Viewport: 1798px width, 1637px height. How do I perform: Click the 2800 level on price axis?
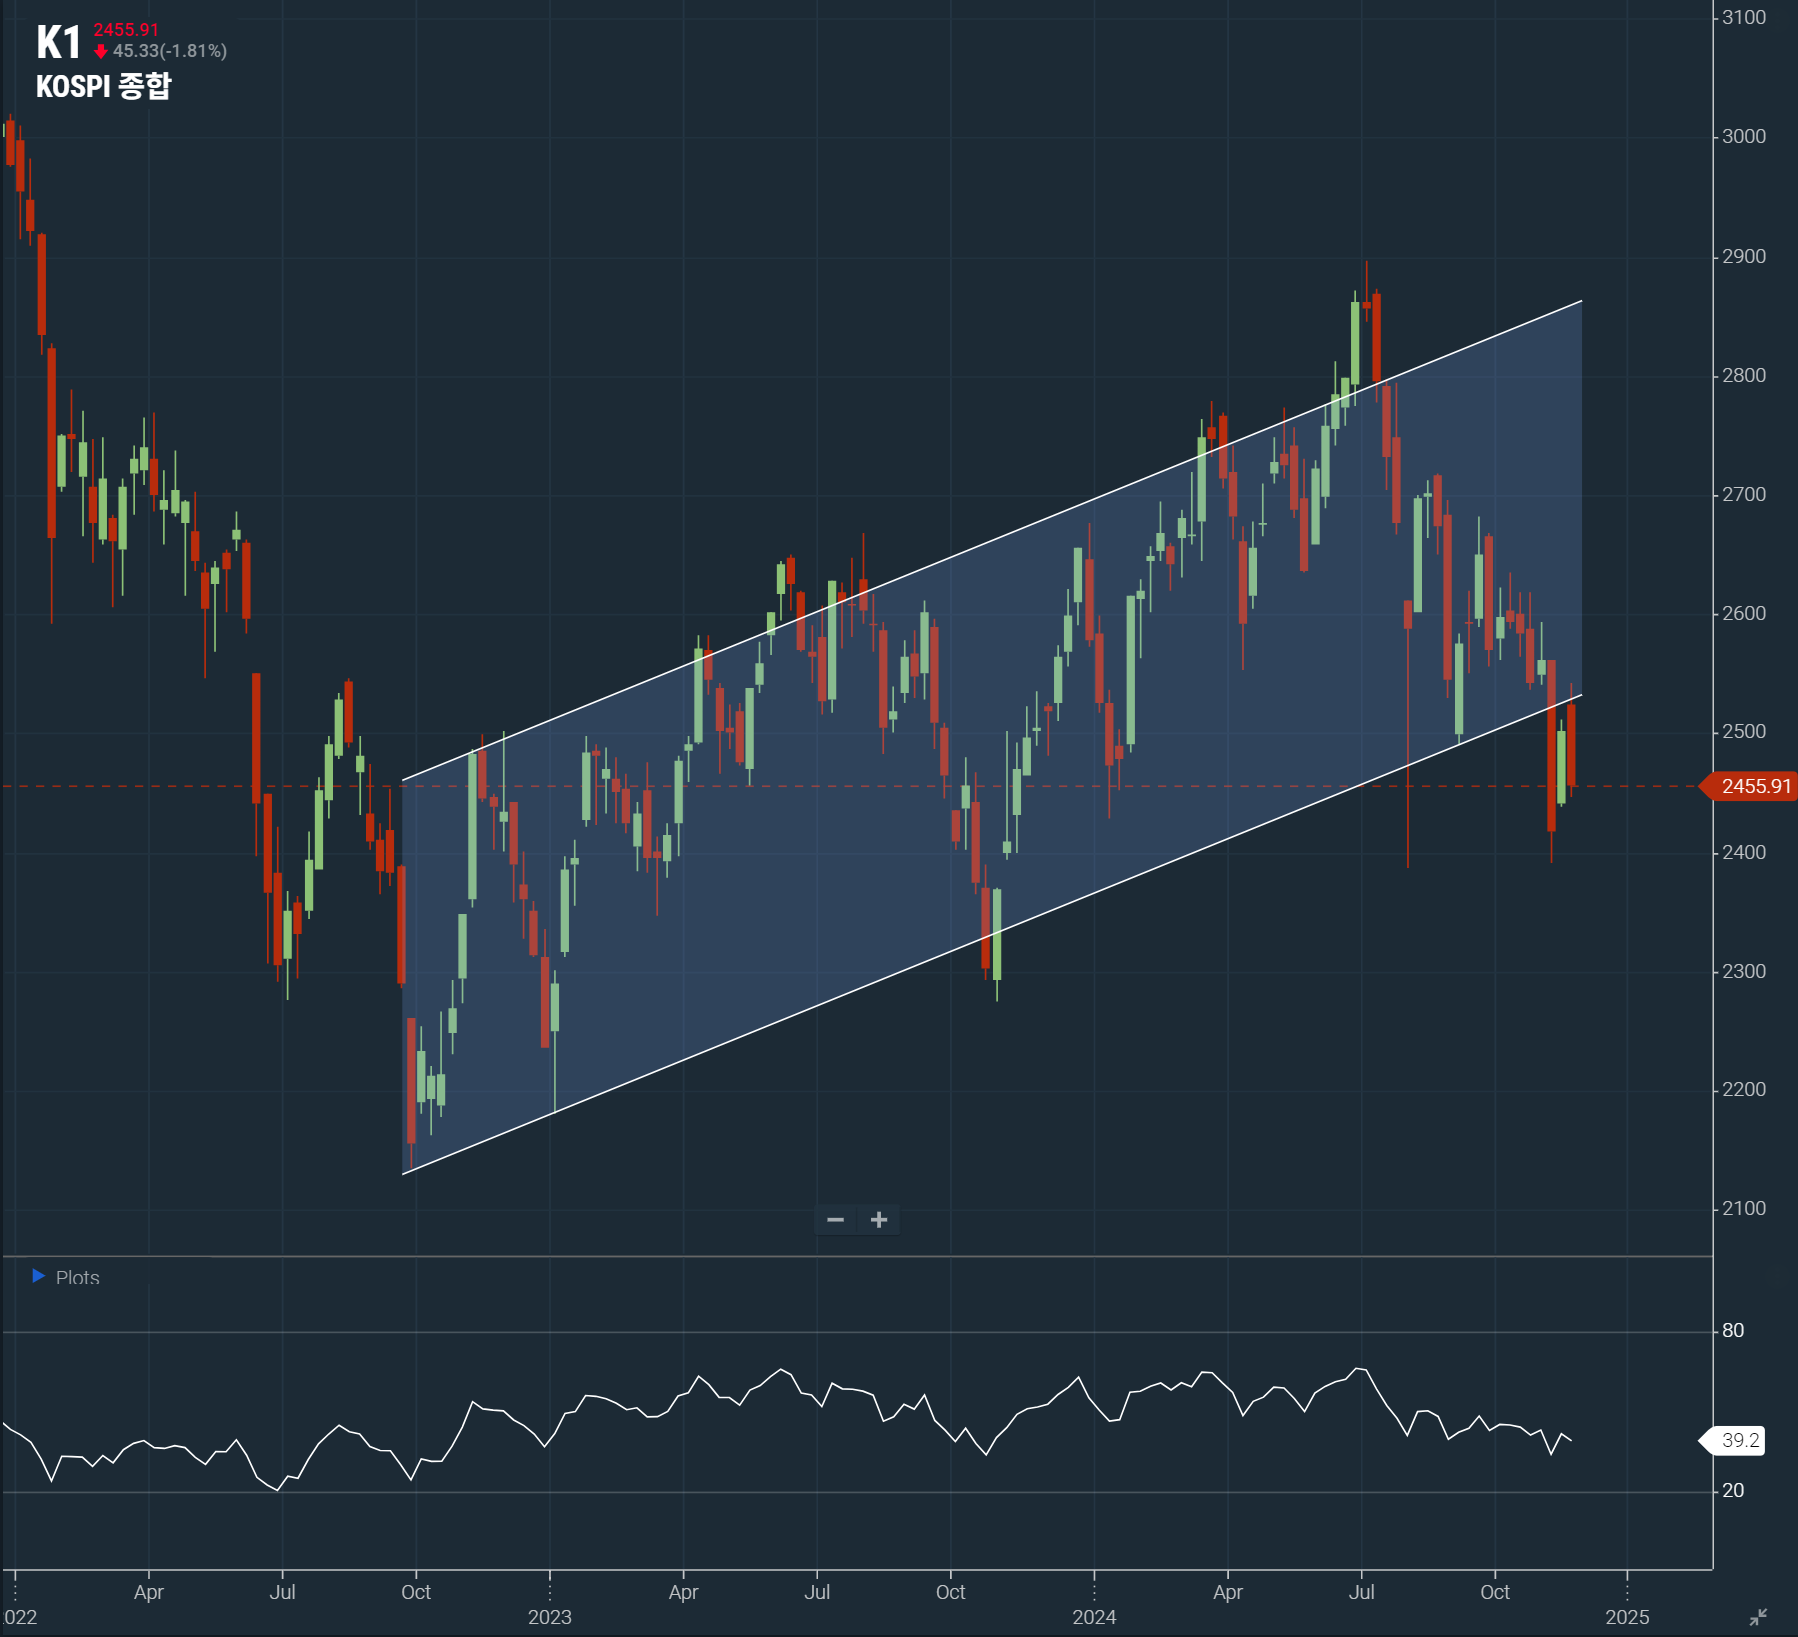pyautogui.click(x=1743, y=376)
